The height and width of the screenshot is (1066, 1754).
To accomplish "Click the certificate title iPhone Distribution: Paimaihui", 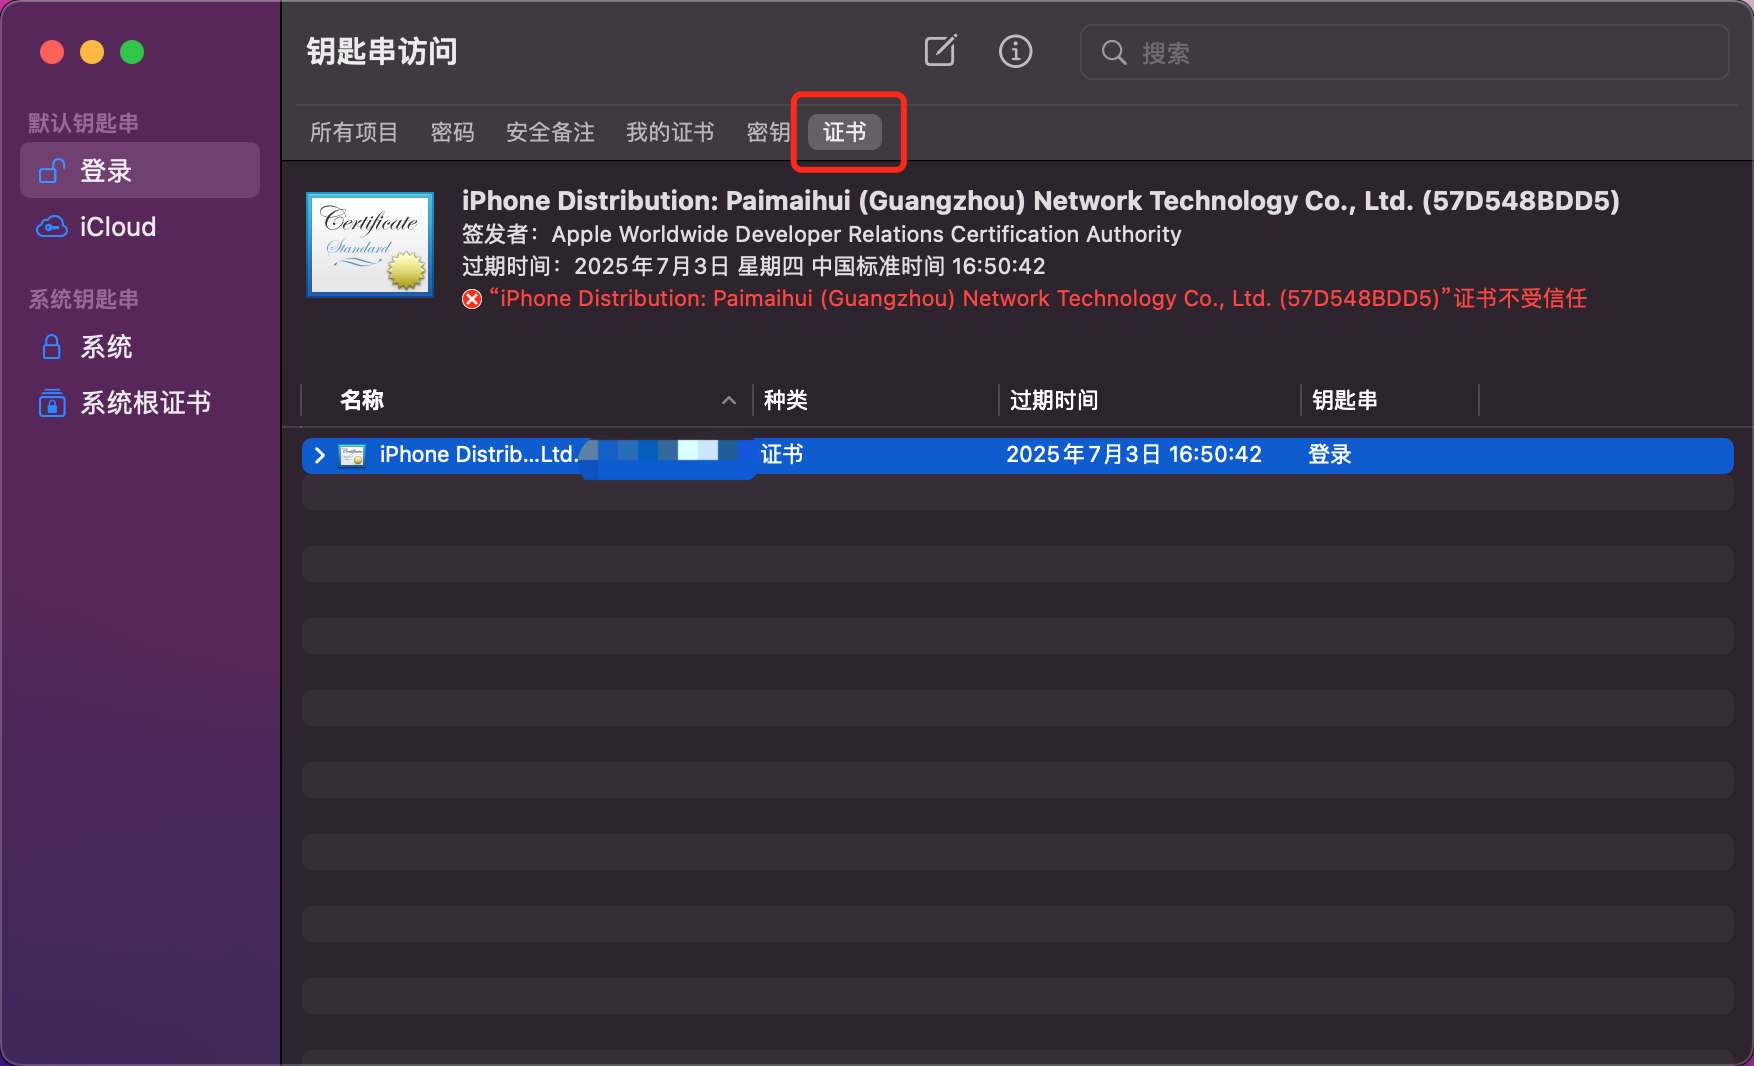I will 1041,201.
